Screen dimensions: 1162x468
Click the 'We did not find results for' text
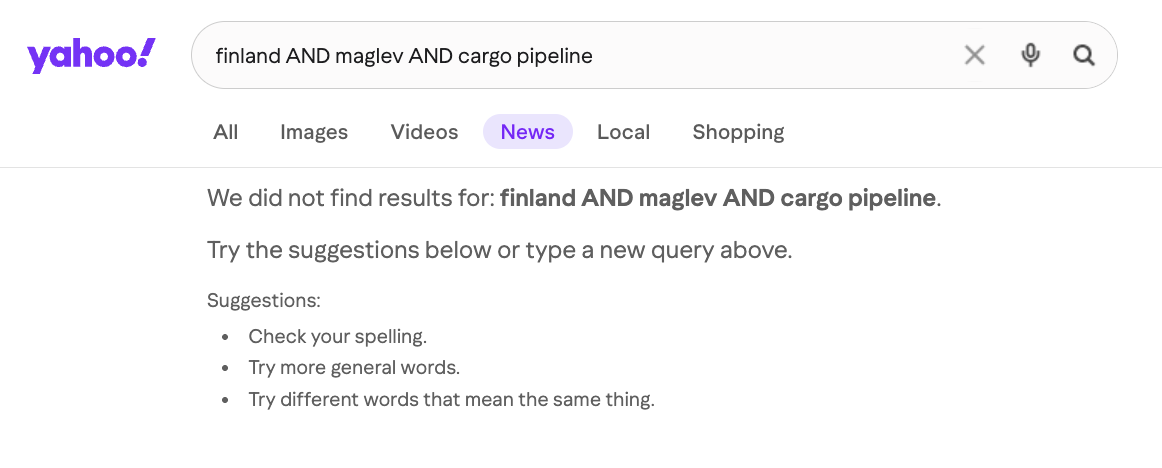click(x=351, y=199)
